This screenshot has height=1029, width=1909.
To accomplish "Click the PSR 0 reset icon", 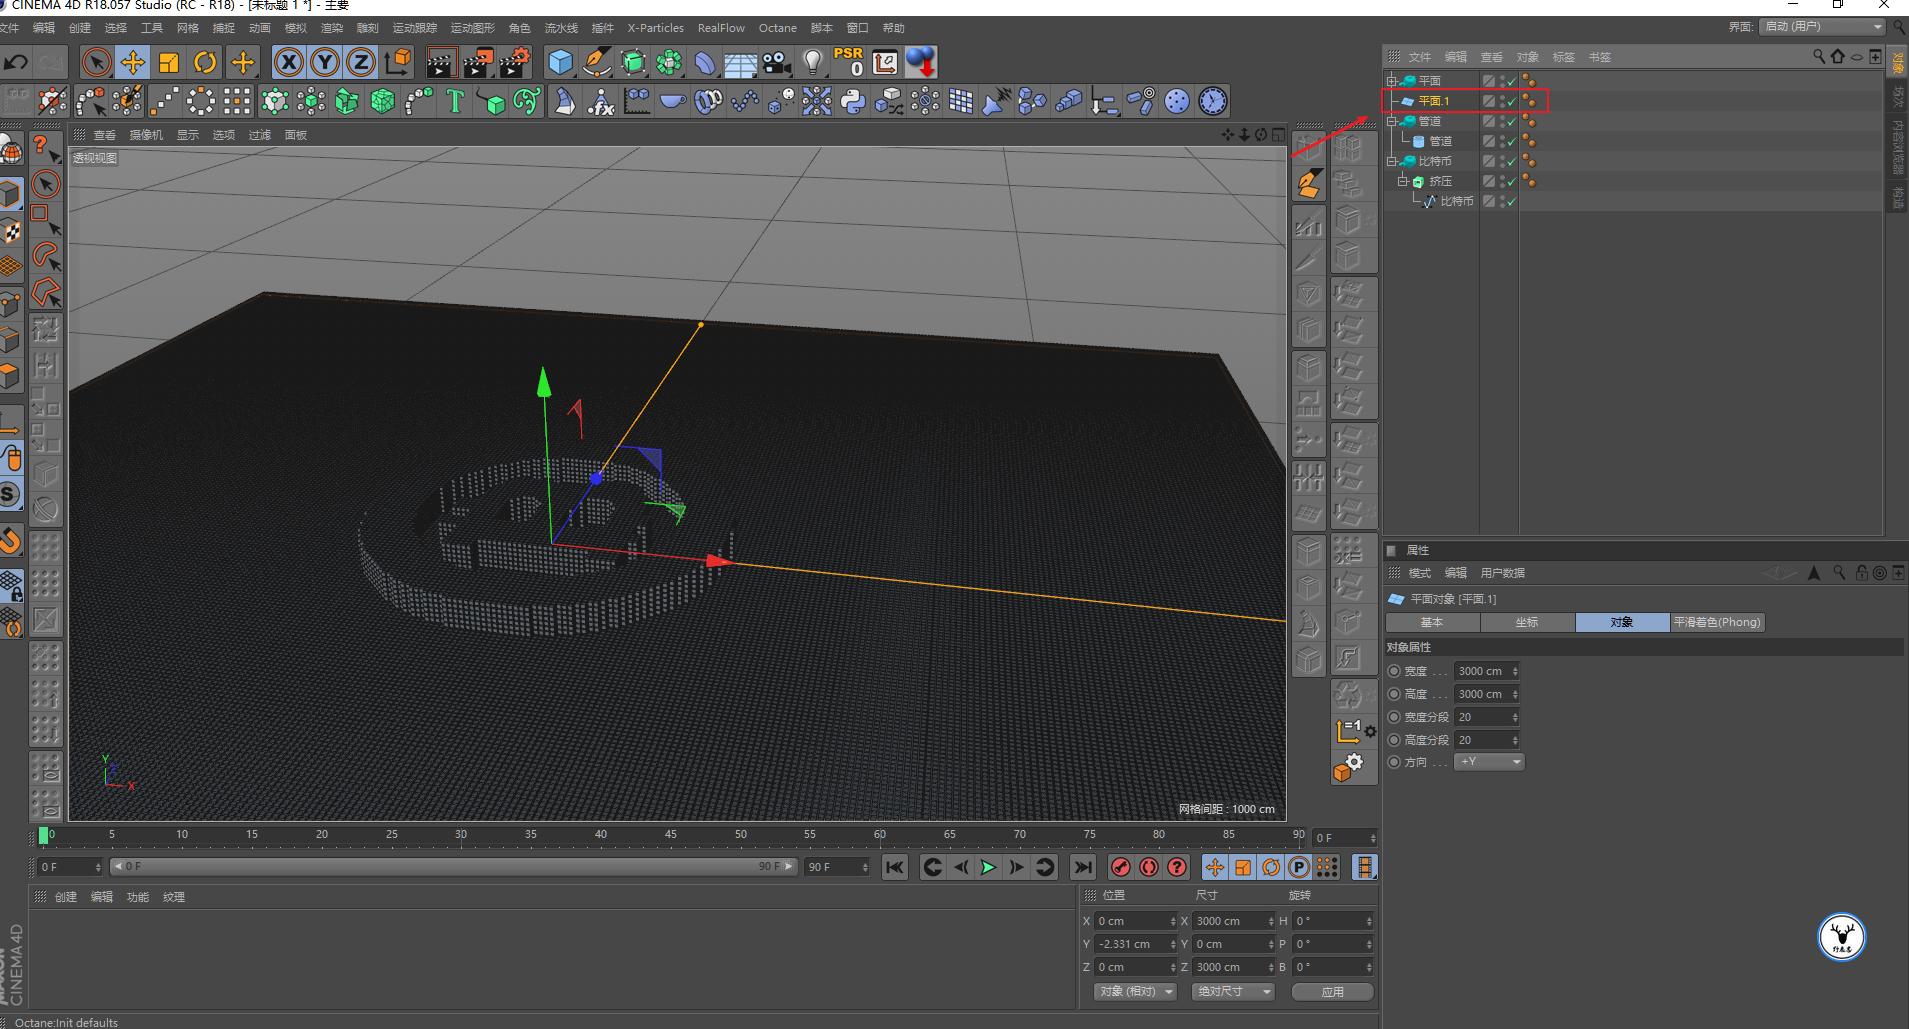I will pos(848,63).
